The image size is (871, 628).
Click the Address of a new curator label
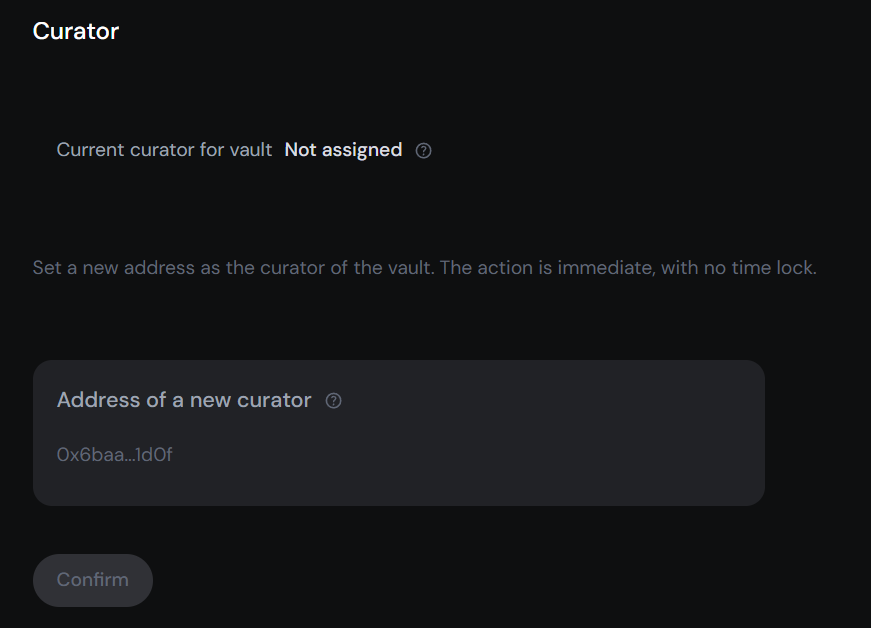tap(182, 399)
